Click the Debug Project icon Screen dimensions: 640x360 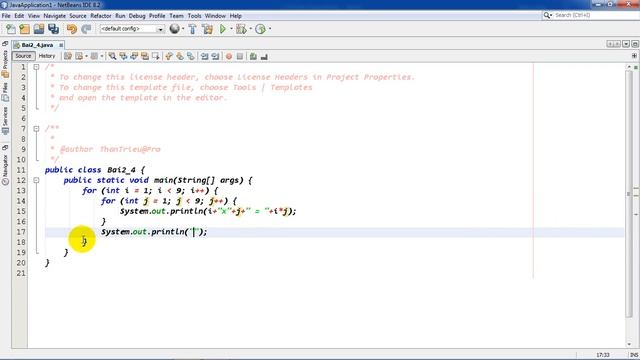click(x=240, y=29)
